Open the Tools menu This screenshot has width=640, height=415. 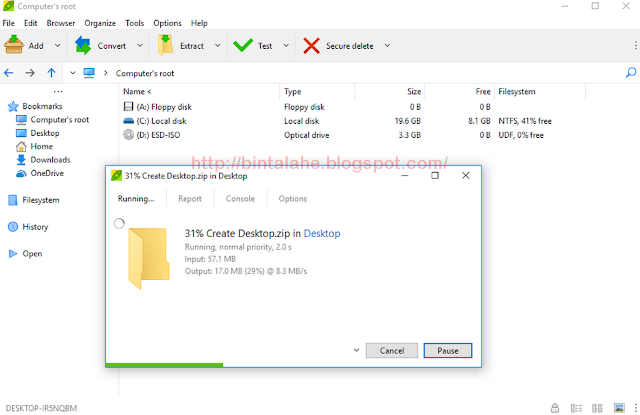pyautogui.click(x=135, y=23)
